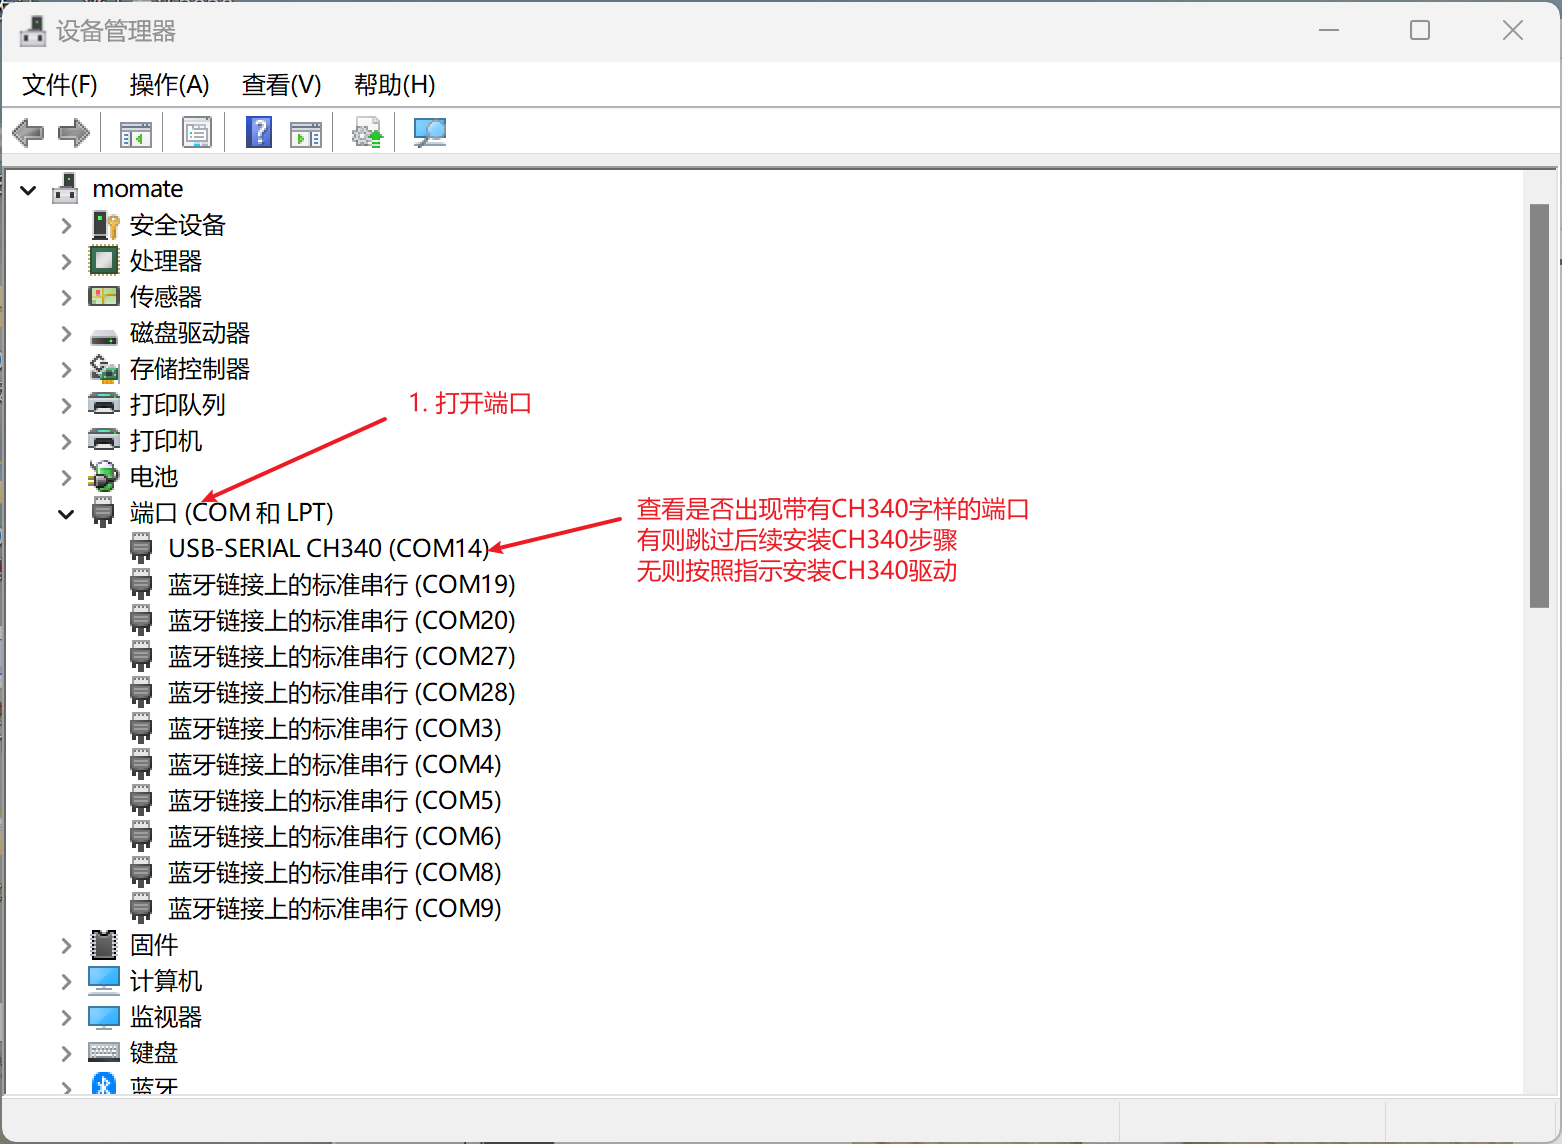Select USB-SERIAL CH340 (COM14) device
This screenshot has height=1144, width=1562.
point(328,549)
